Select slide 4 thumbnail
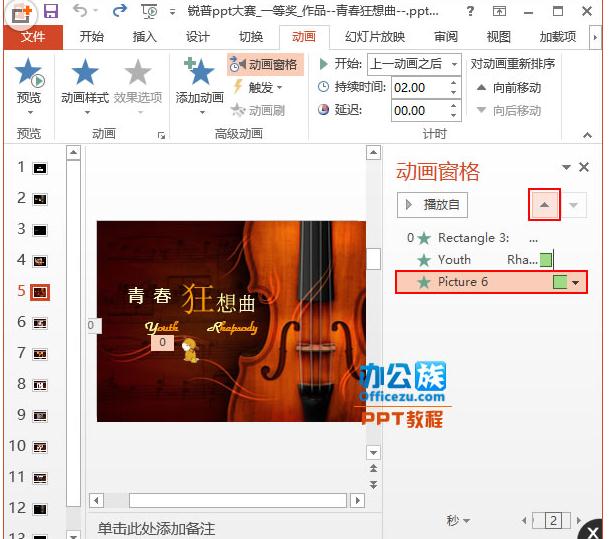Image resolution: width=616 pixels, height=539 pixels. (x=40, y=261)
